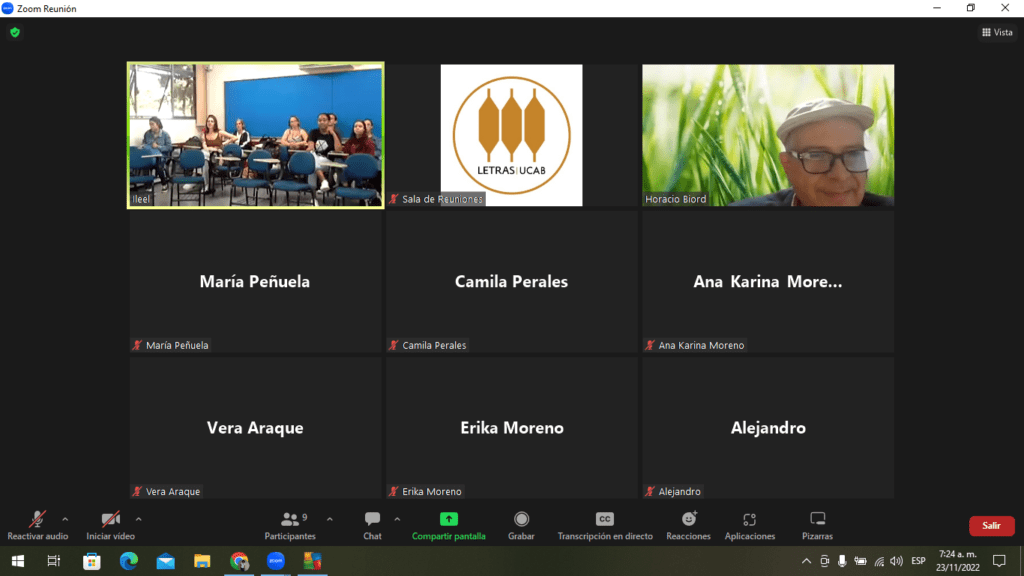Enable Transcripción en directo captions
The height and width of the screenshot is (576, 1024).
tap(604, 520)
